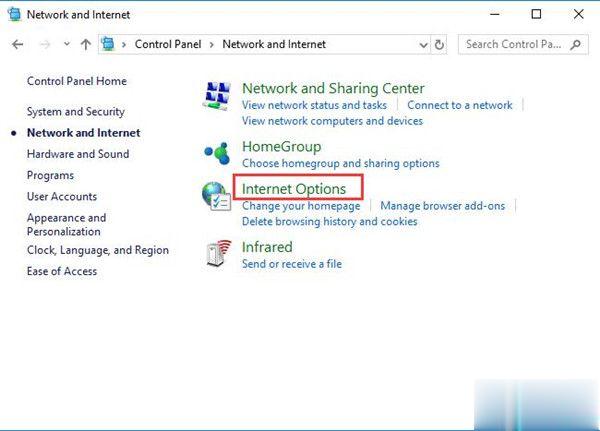This screenshot has height=431, width=600.
Task: Go to Control Panel Home
Action: [77, 81]
